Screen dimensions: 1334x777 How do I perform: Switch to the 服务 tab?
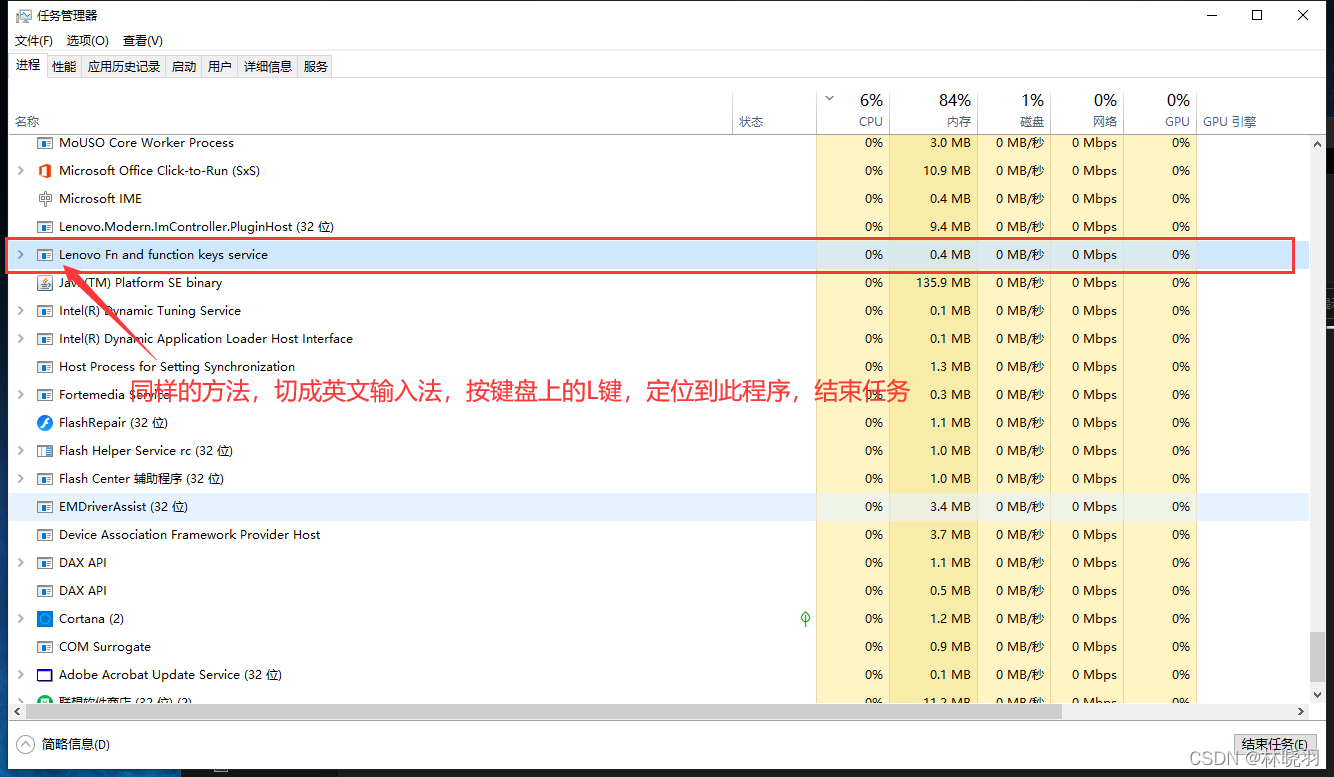pos(316,67)
